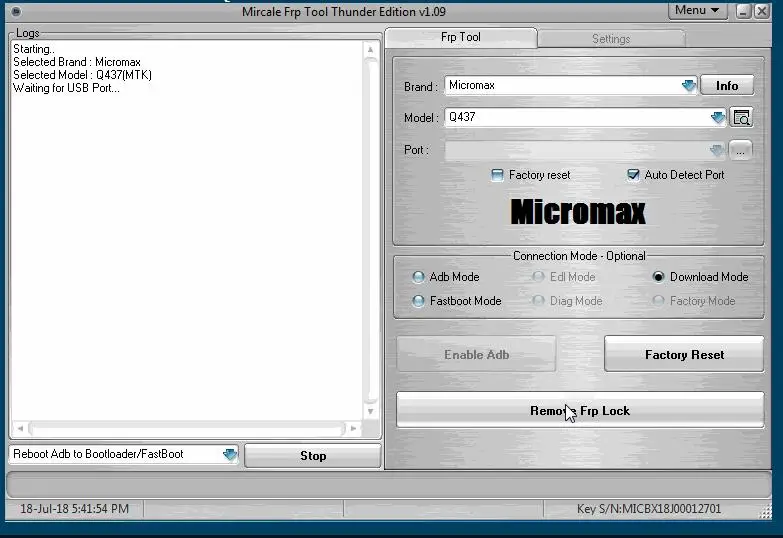Expand the Port dropdown arrow
Screen dimensions: 783x538
coord(718,150)
